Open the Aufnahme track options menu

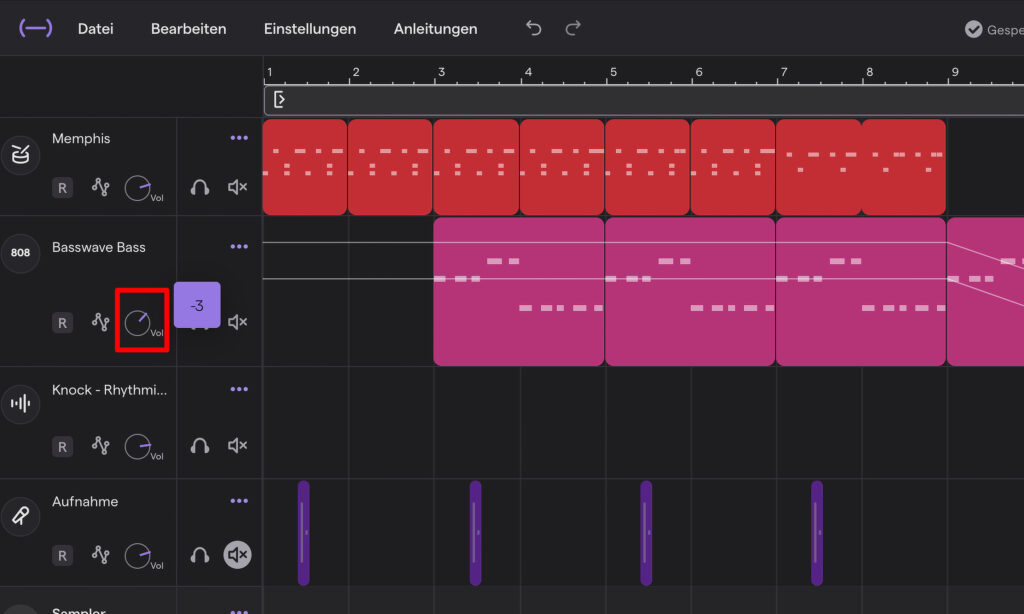(239, 501)
